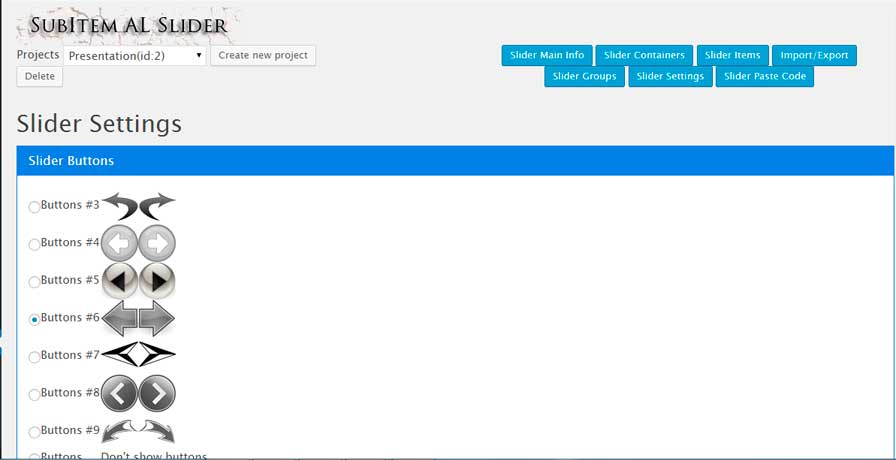Select the Buttons #9 radio option
Image resolution: width=896 pixels, height=460 pixels.
point(34,433)
